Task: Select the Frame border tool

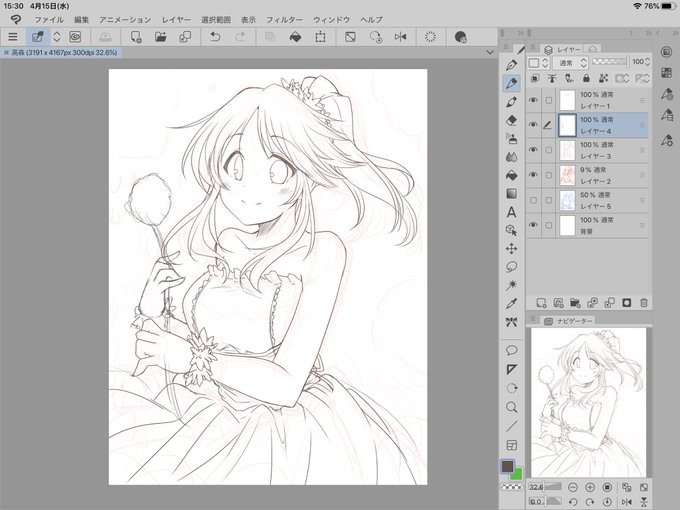Action: (x=512, y=445)
